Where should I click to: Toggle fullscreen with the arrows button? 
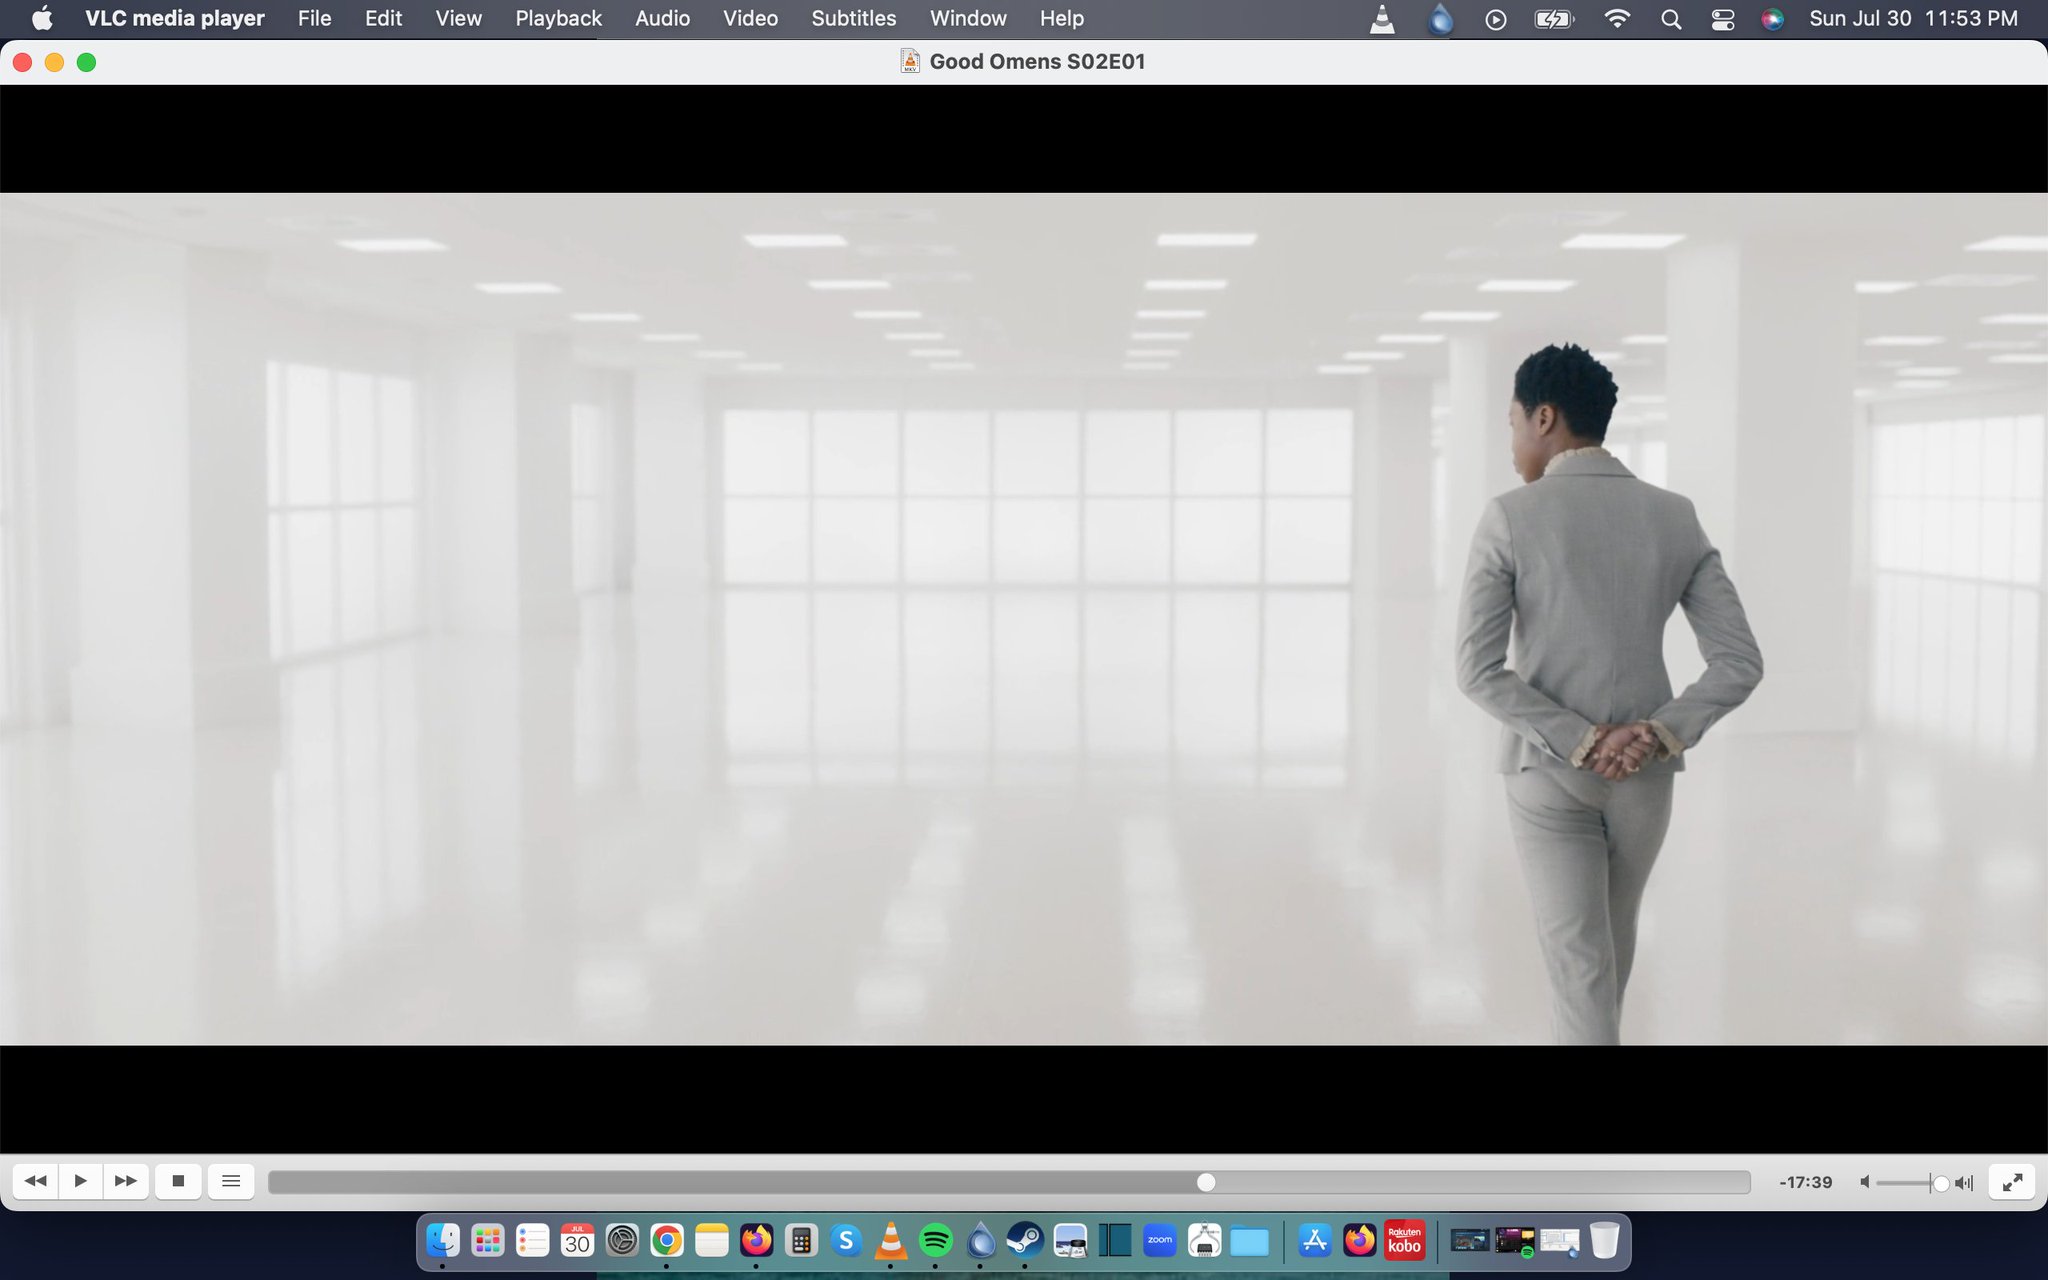point(2012,1182)
